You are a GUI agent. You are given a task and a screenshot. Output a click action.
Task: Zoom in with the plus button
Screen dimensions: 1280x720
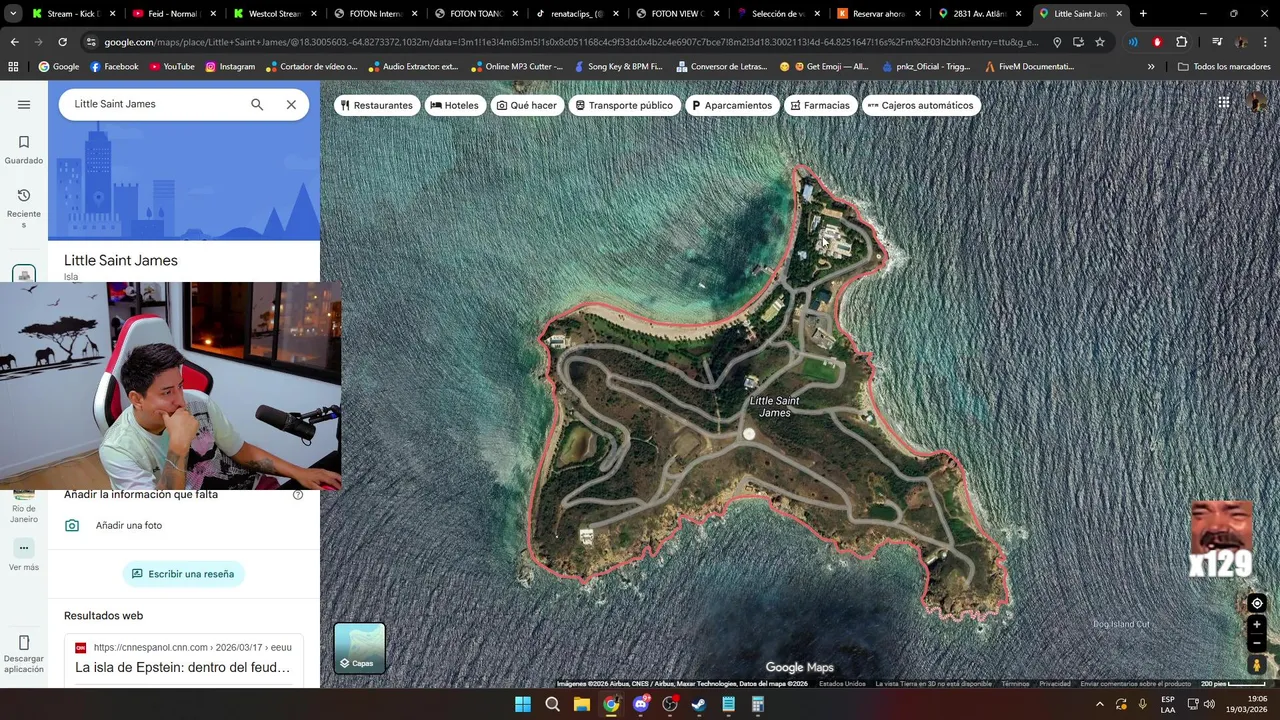[1257, 625]
